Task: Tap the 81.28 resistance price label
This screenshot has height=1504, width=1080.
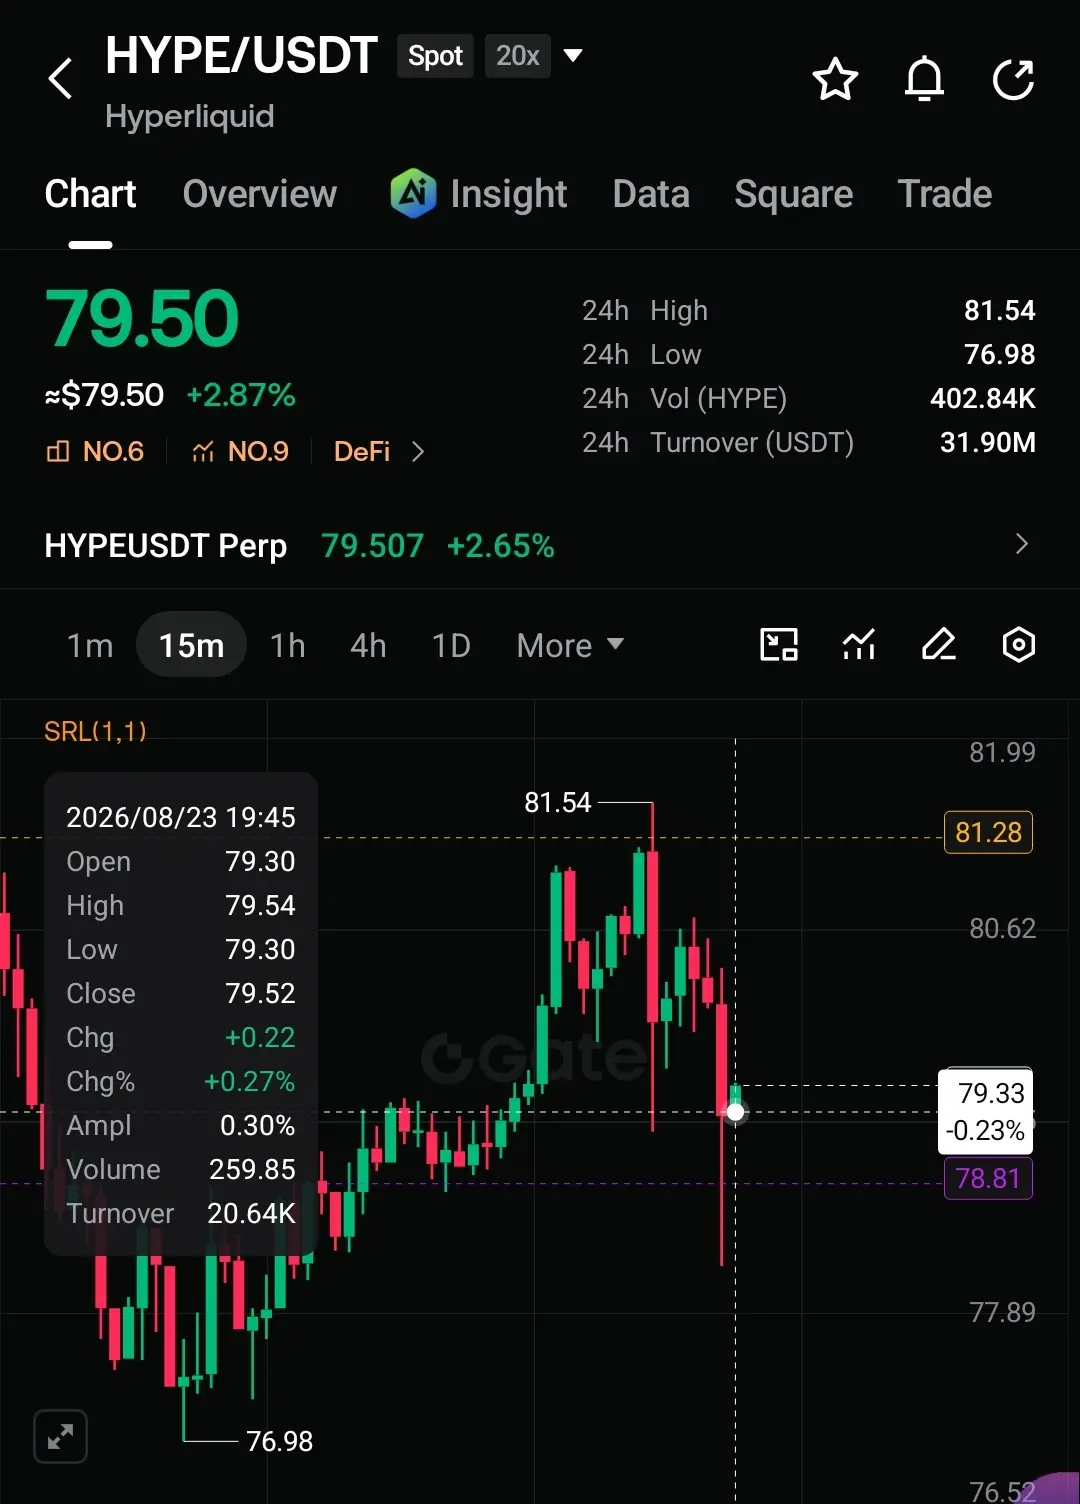Action: pyautogui.click(x=989, y=832)
